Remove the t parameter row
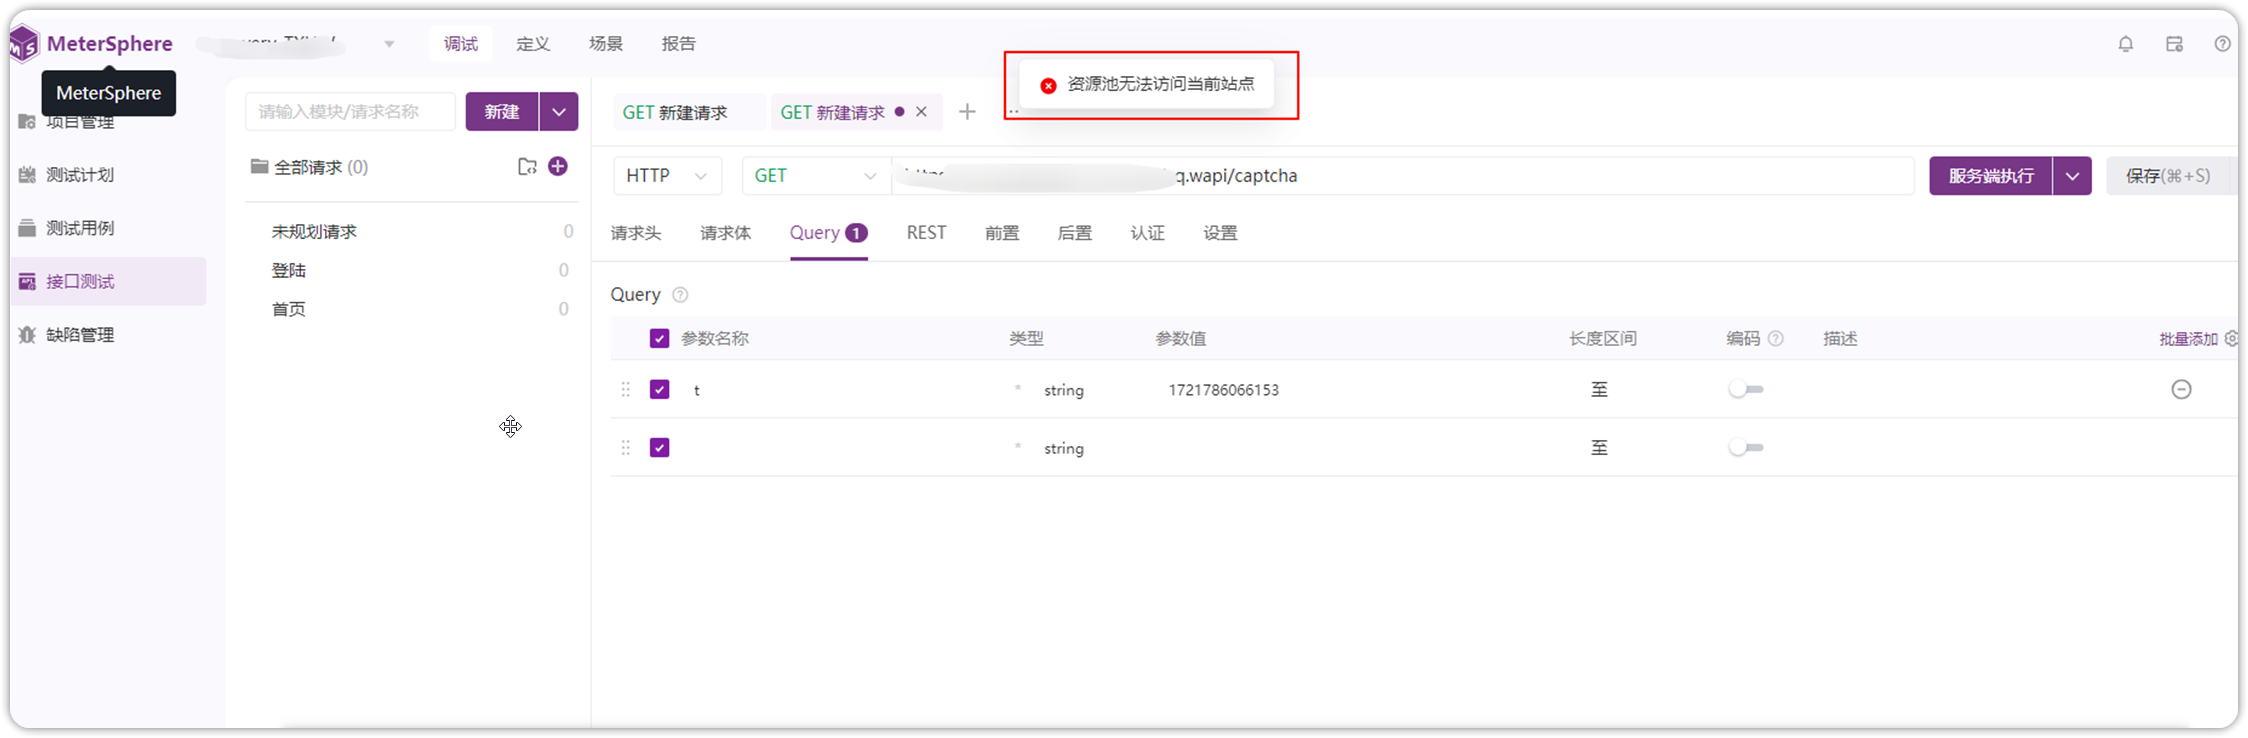Viewport: 2248px width, 738px height. [2182, 389]
